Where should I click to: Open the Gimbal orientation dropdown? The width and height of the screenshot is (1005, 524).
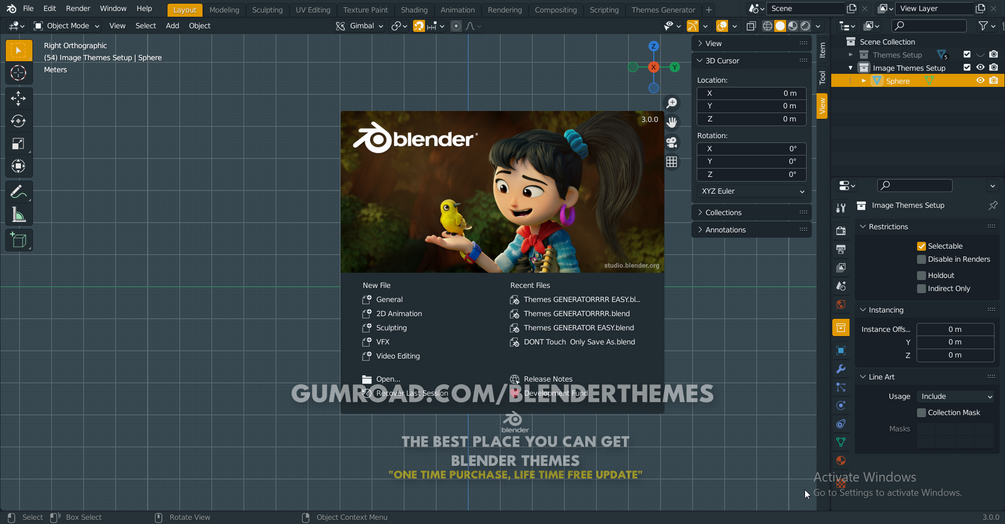click(360, 26)
